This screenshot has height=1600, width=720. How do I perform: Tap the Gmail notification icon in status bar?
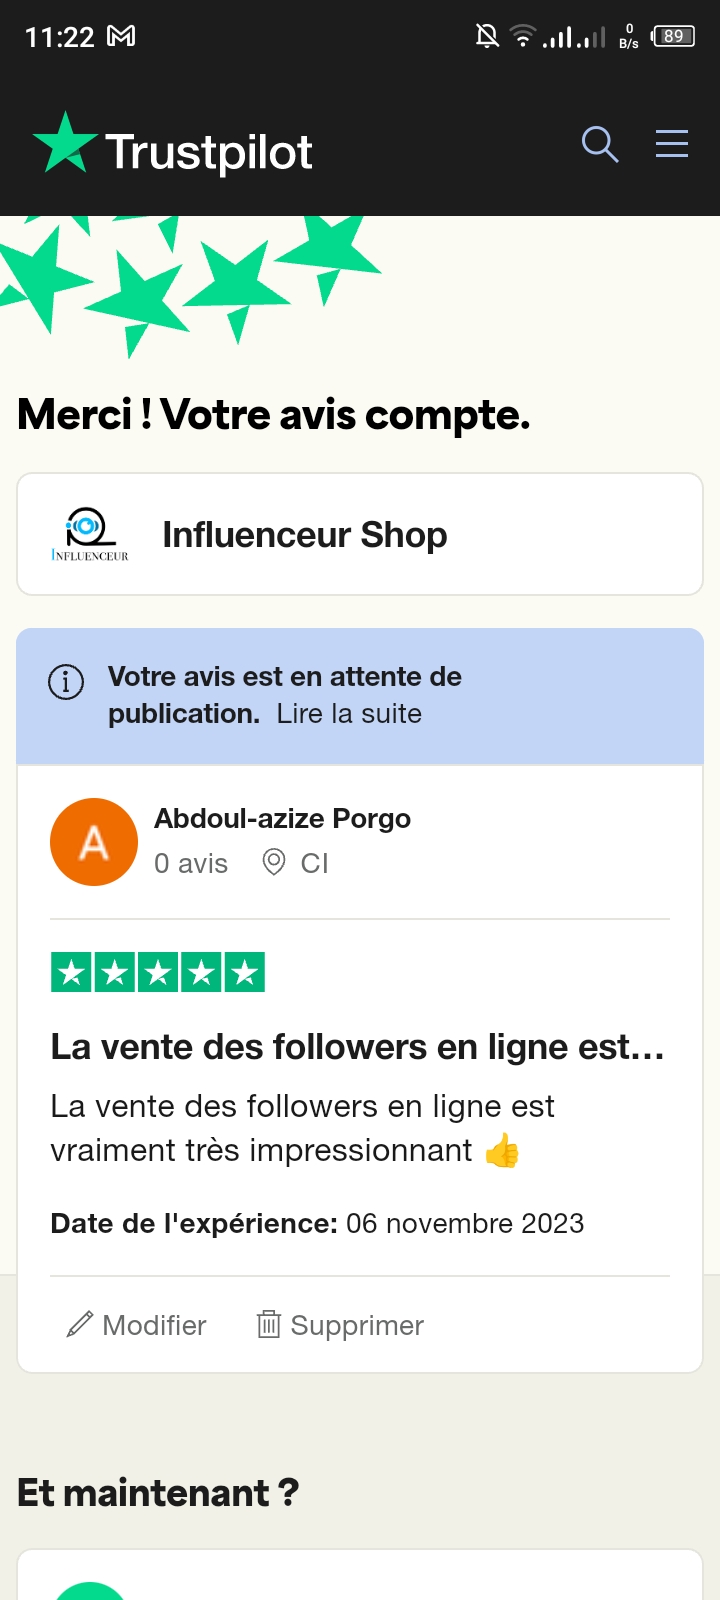tap(121, 37)
